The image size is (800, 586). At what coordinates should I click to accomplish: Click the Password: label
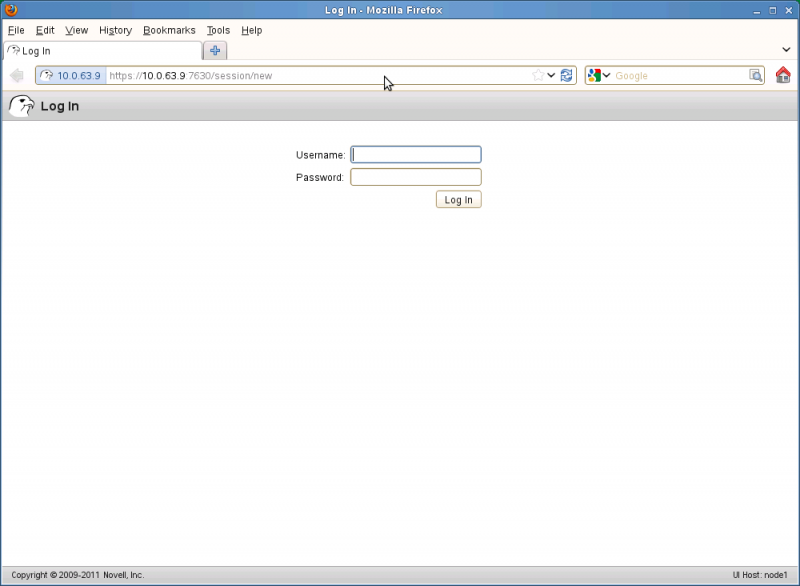(320, 177)
